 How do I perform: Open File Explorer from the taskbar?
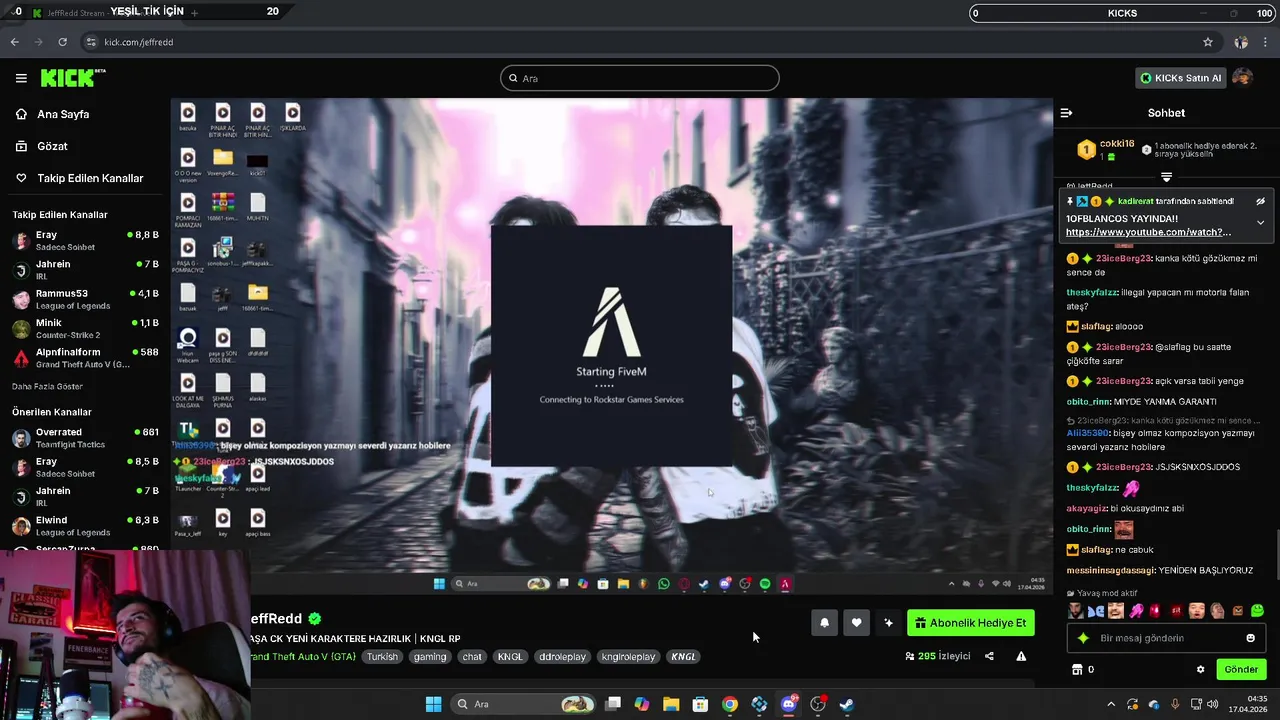pyautogui.click(x=671, y=704)
